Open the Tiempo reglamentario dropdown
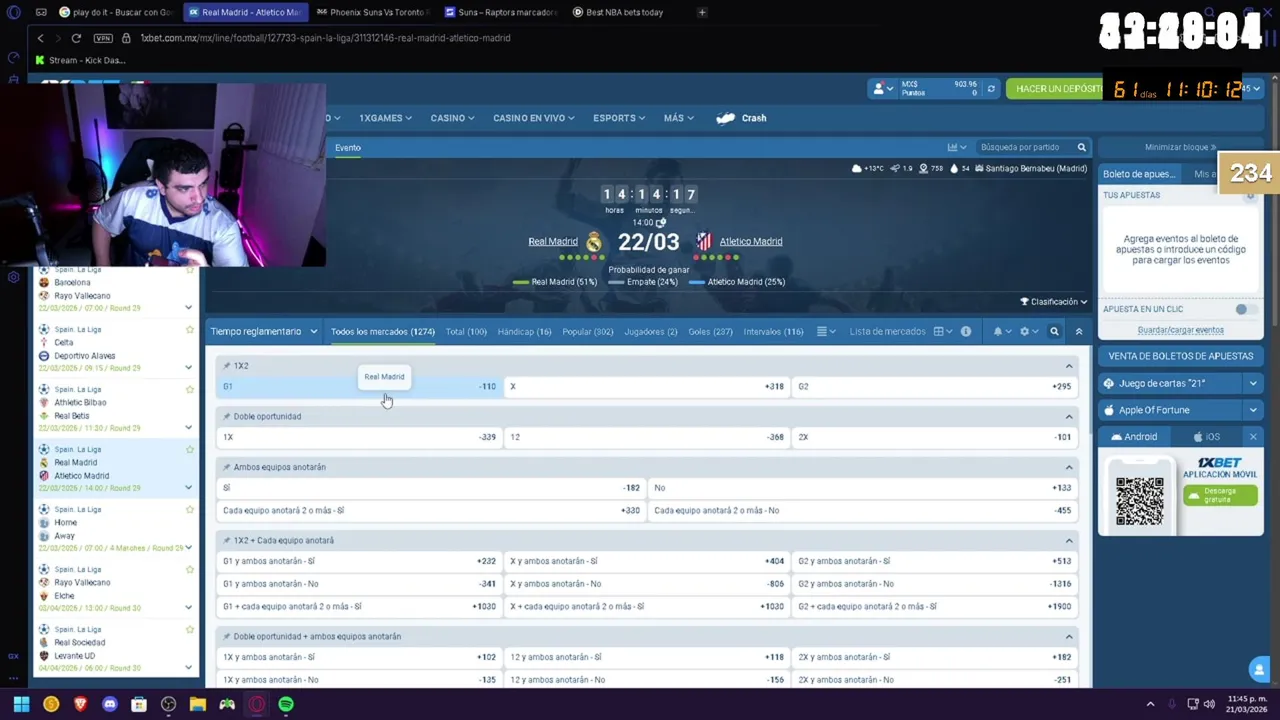The width and height of the screenshot is (1280, 720). click(x=264, y=331)
